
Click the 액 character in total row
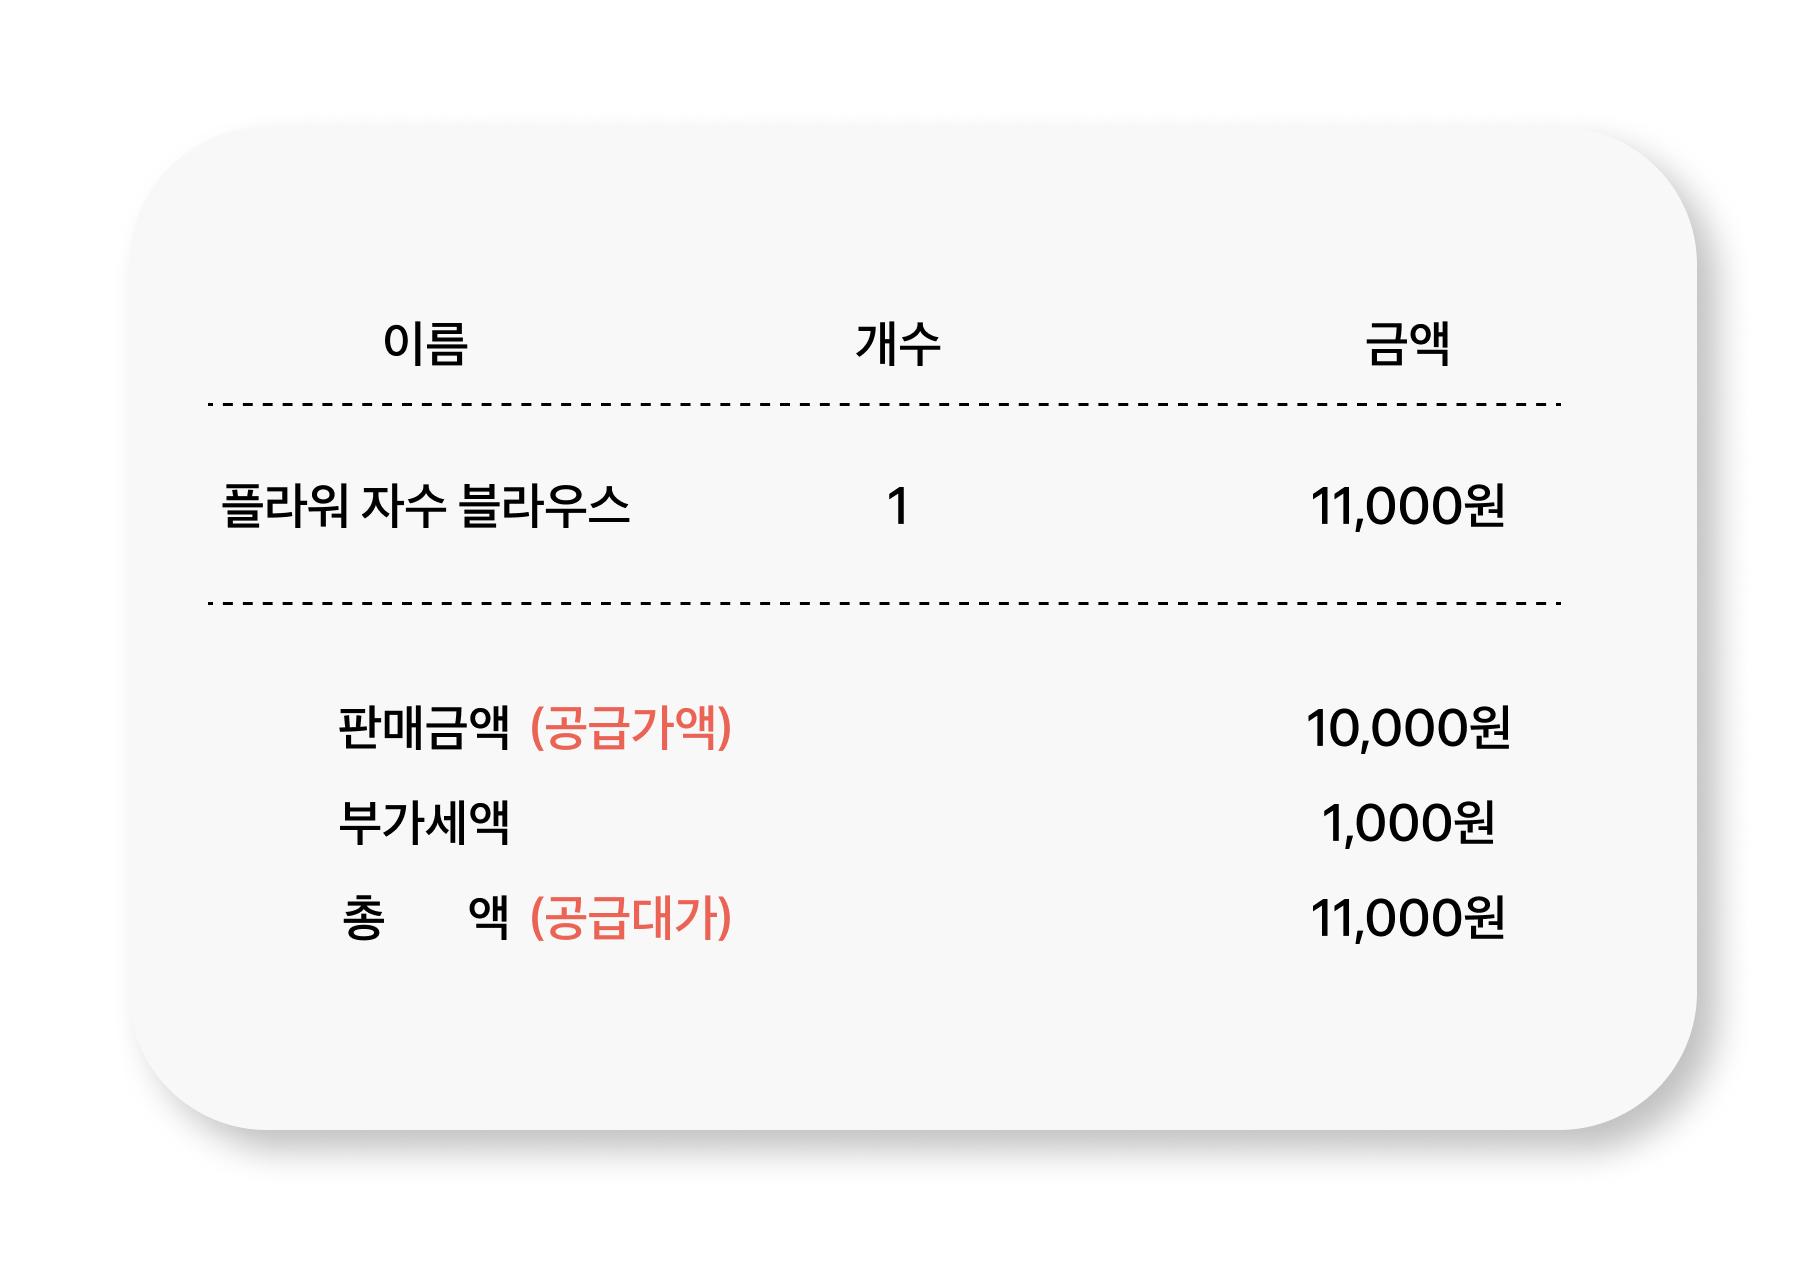click(488, 917)
